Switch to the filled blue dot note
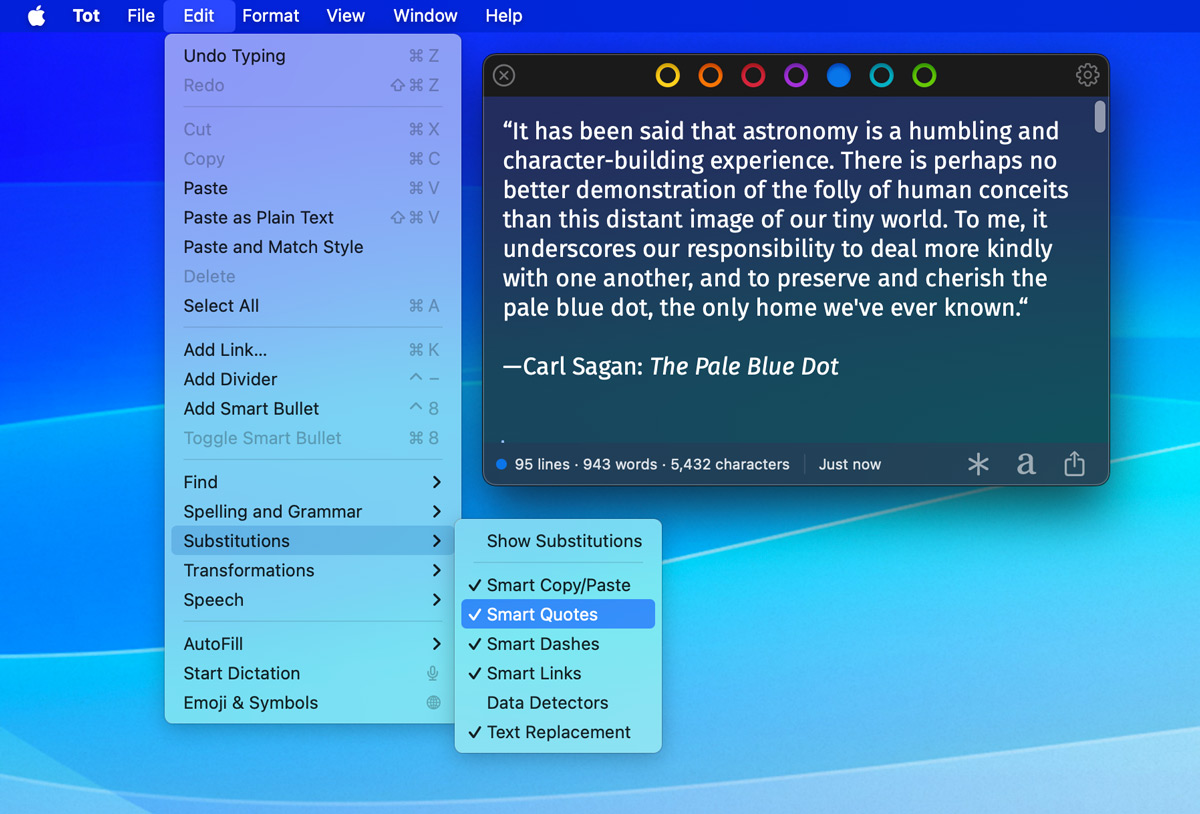The height and width of the screenshot is (814, 1200). (x=839, y=75)
